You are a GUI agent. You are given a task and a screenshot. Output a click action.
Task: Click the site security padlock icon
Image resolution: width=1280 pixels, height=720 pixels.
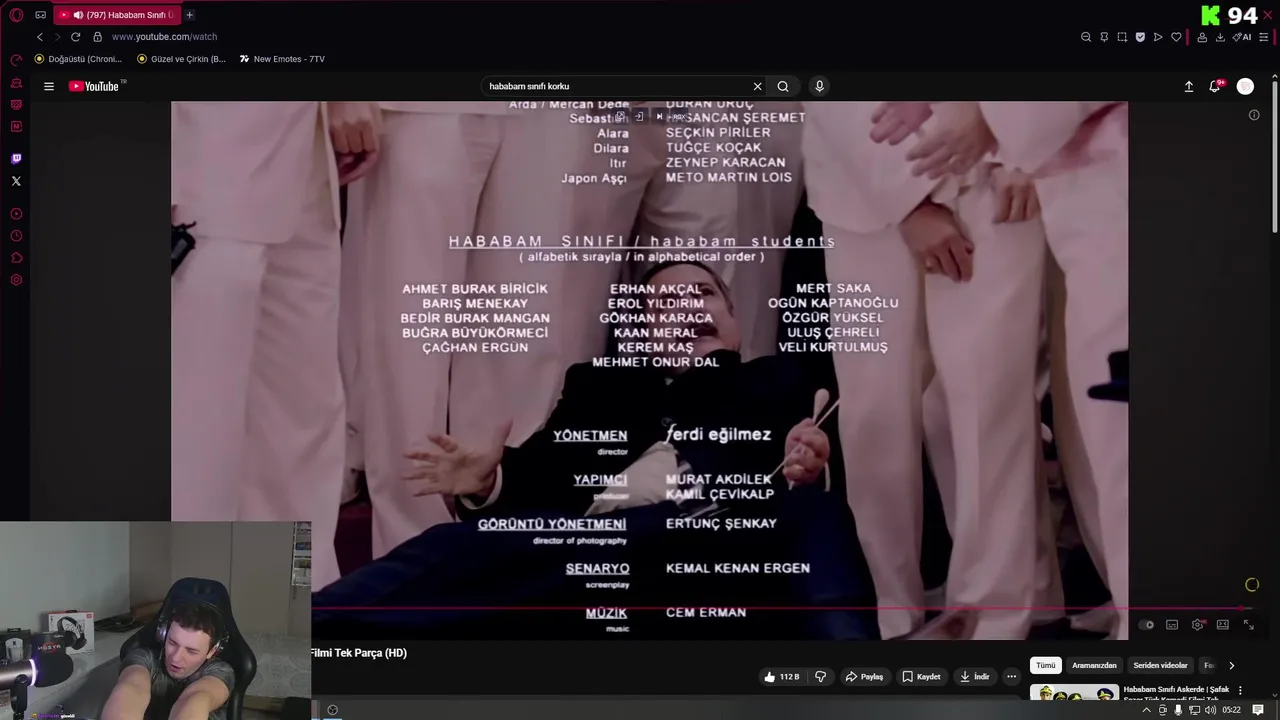tap(97, 37)
